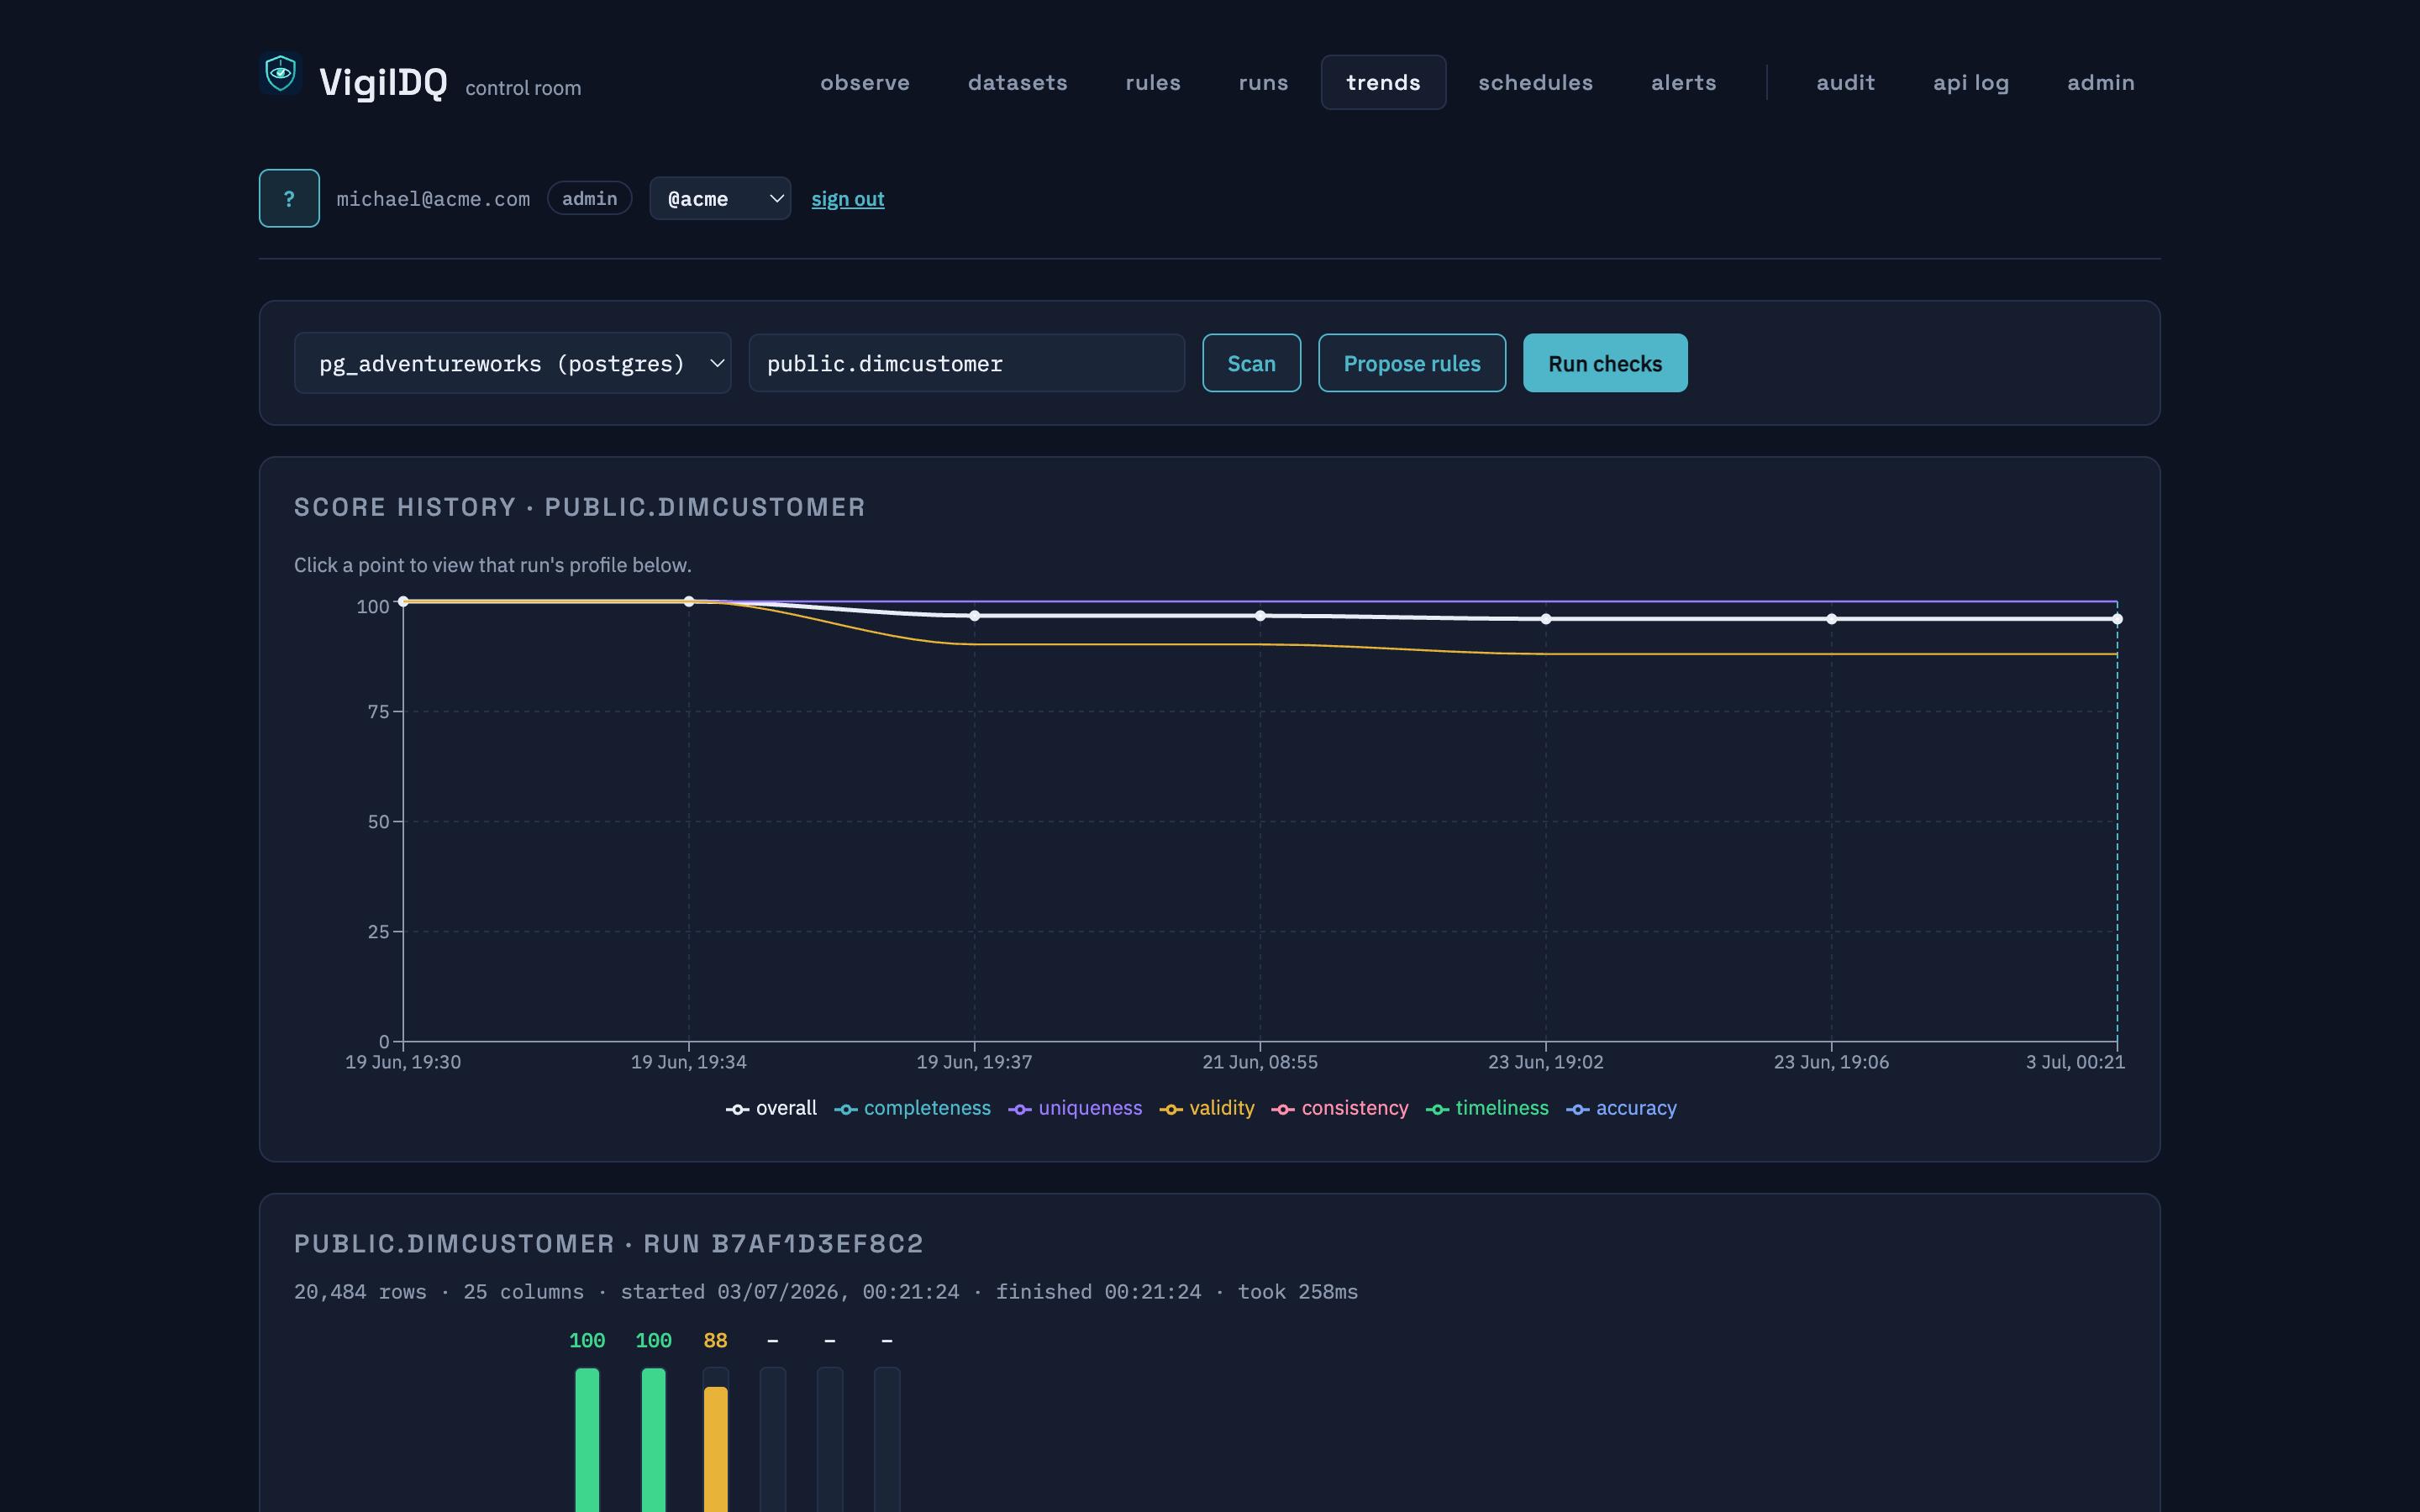Toggle the timeliness legend marker
2420x1512 pixels.
click(1437, 1109)
